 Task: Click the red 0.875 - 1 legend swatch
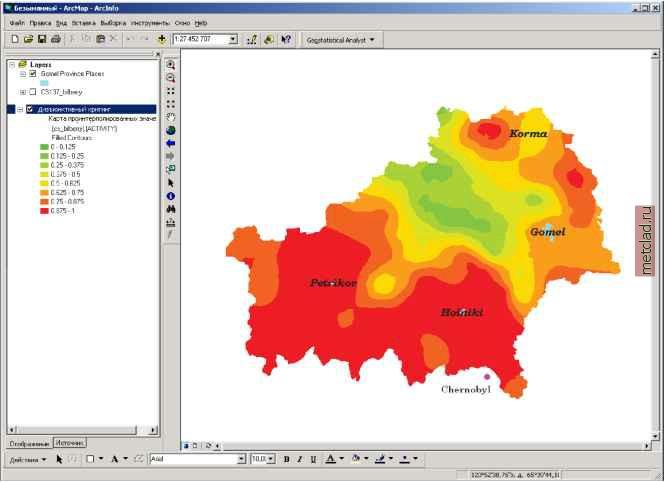coord(44,211)
